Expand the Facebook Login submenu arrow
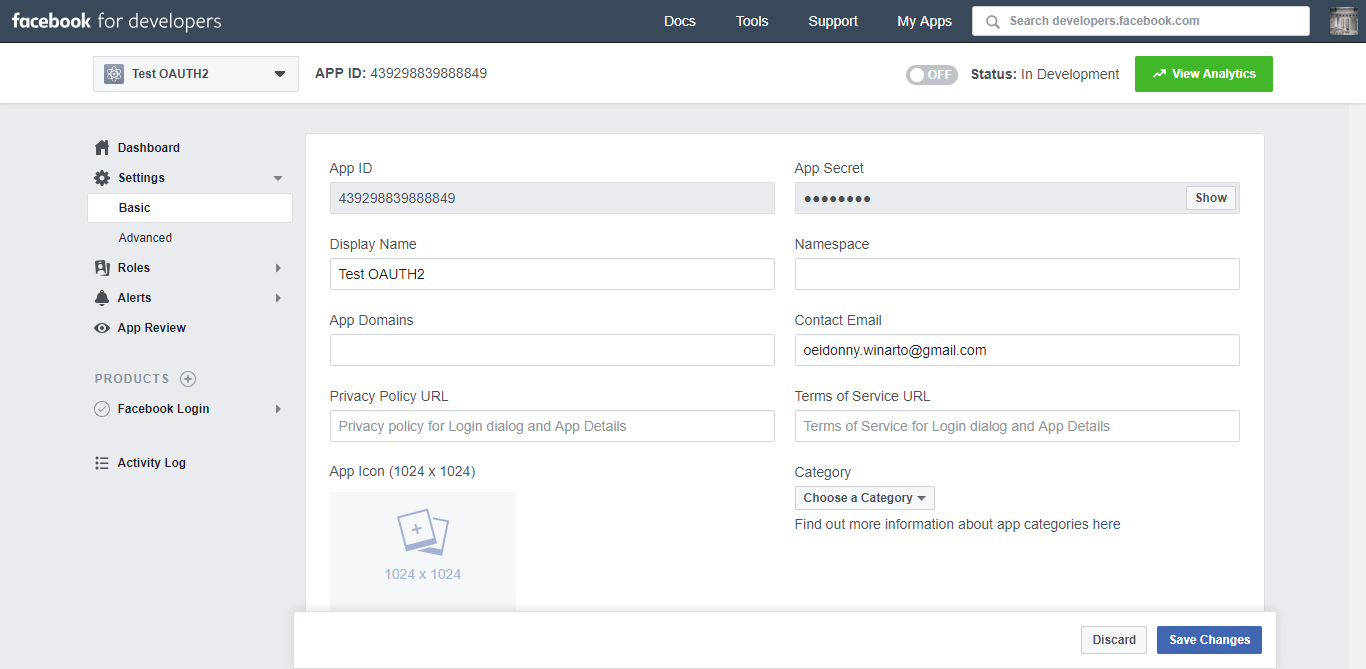 click(278, 409)
